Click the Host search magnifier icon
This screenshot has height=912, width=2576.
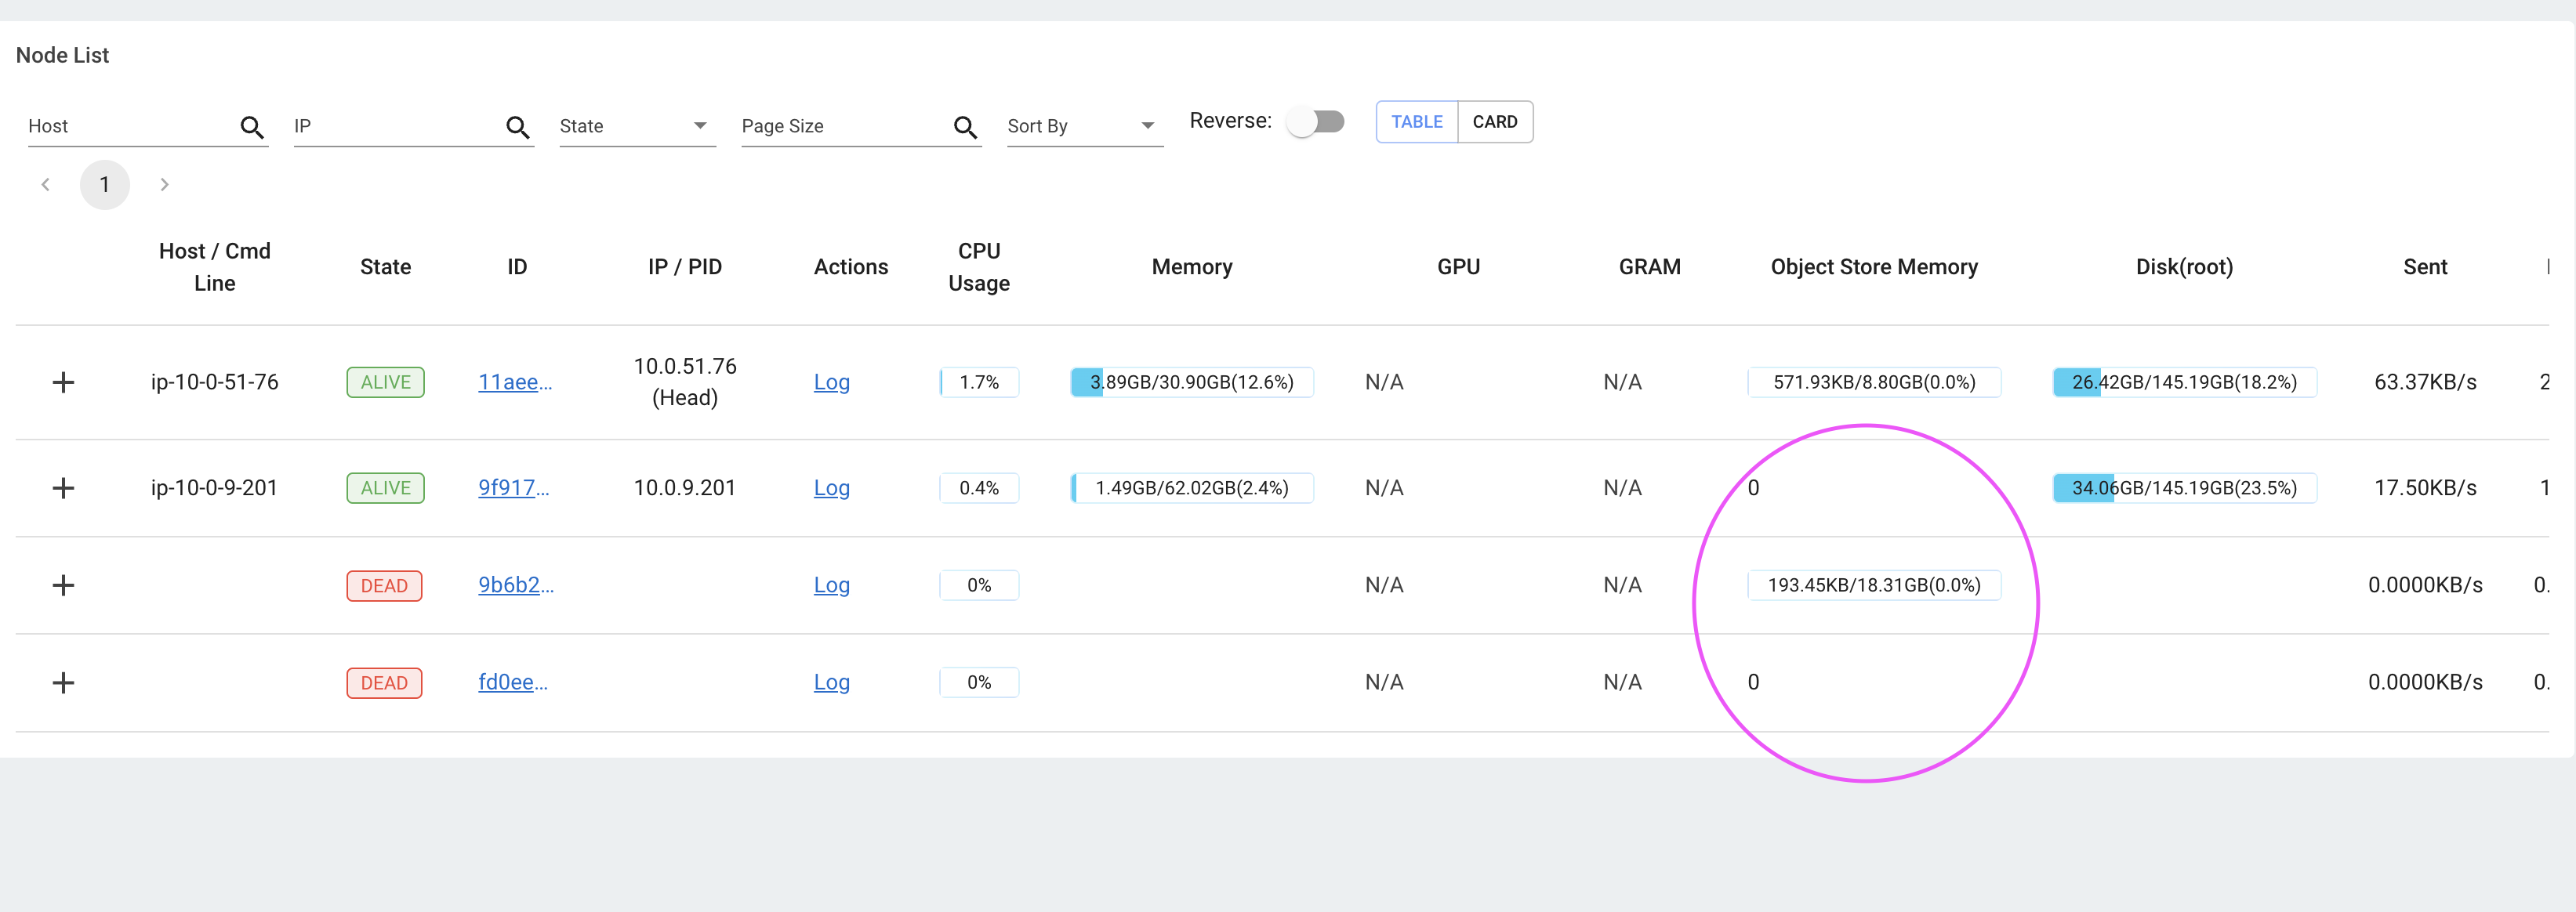252,127
